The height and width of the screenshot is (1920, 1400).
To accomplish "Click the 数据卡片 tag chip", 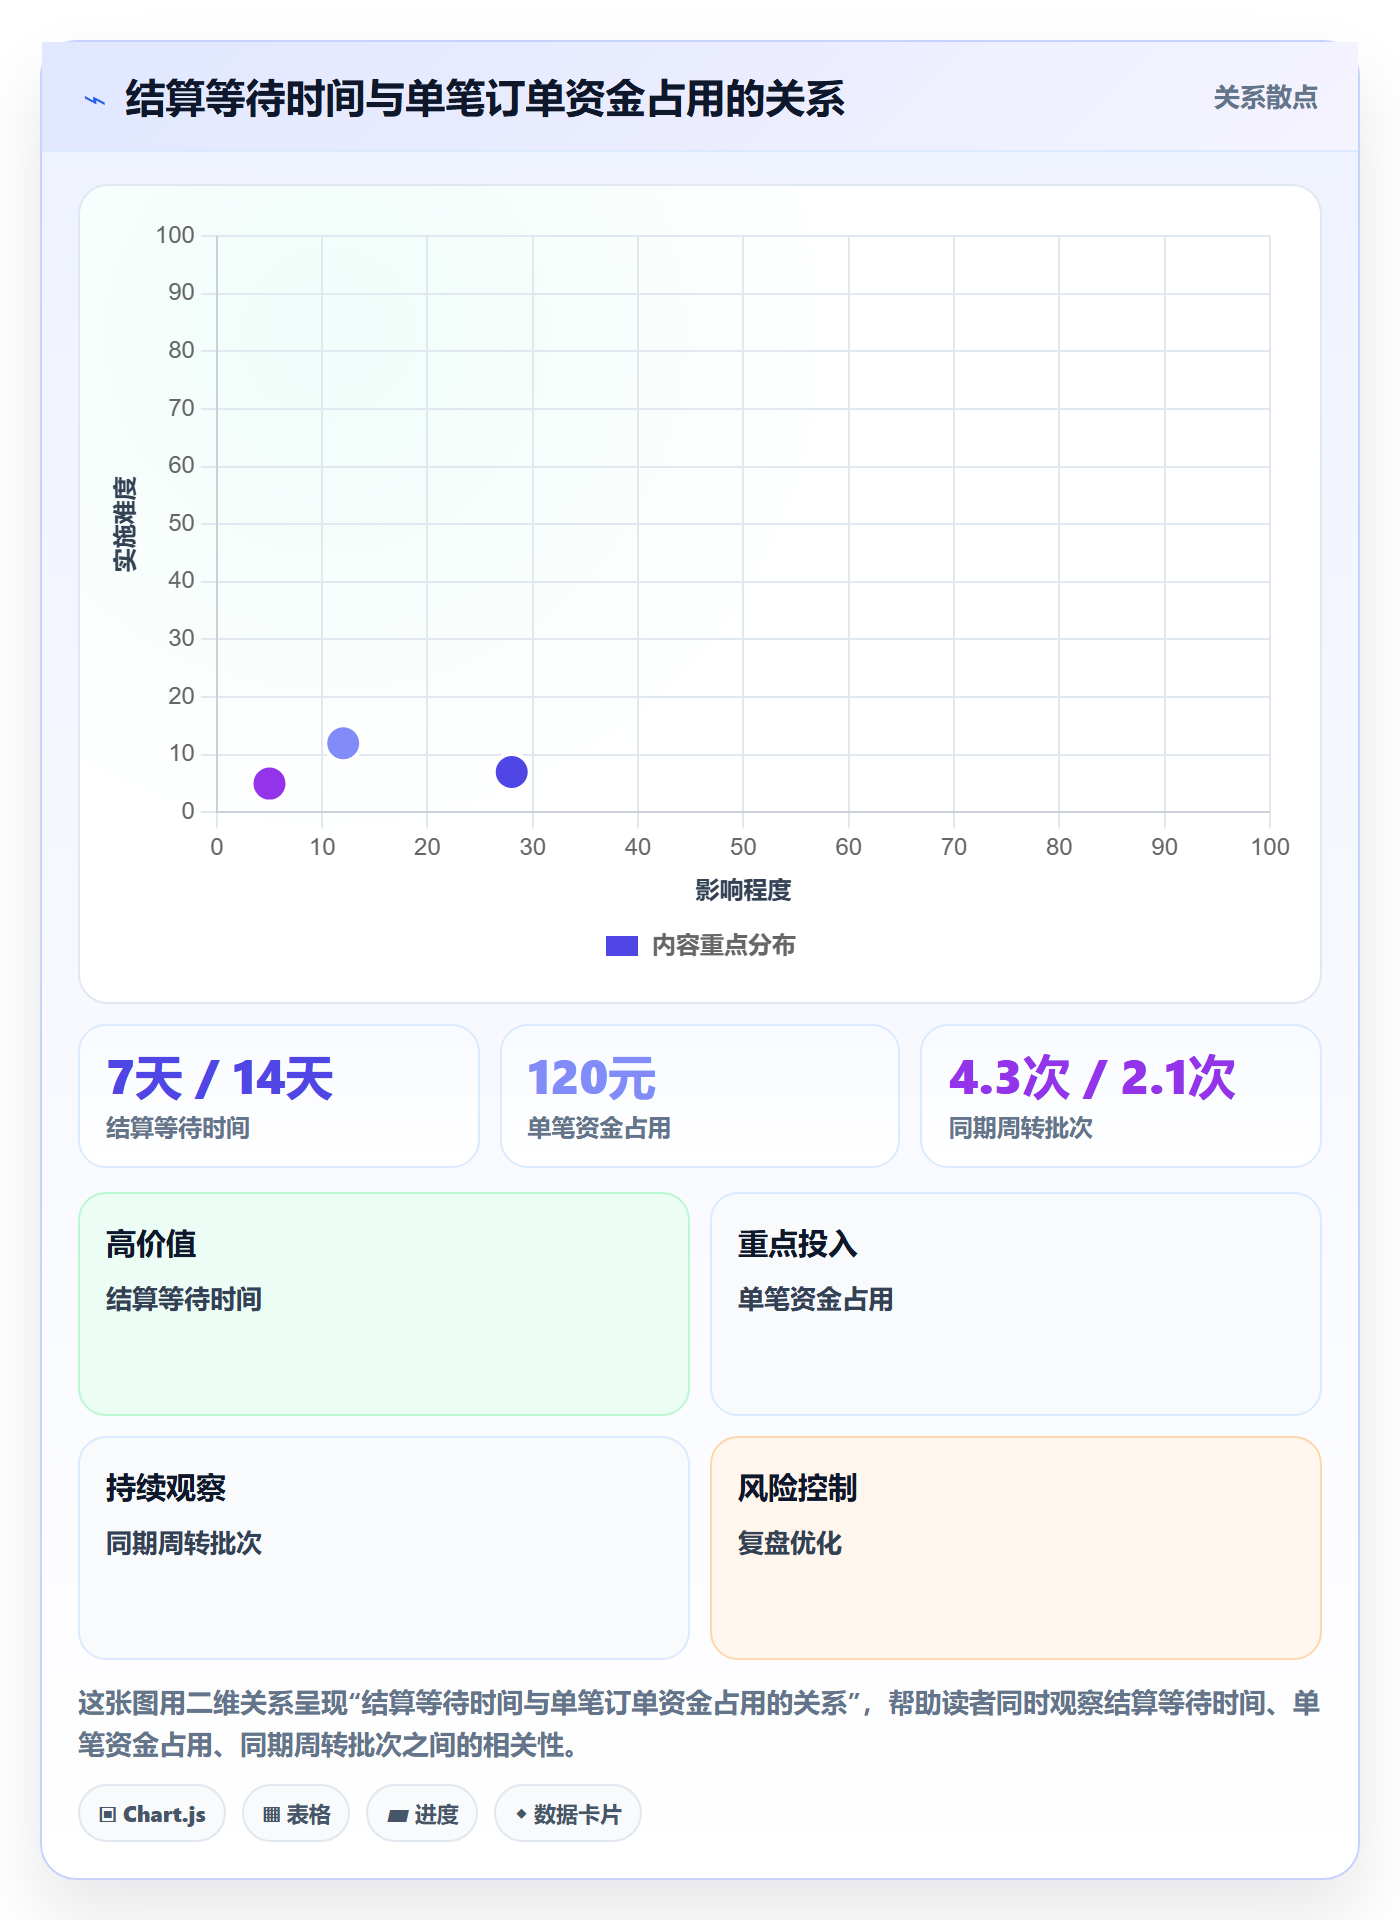I will tap(568, 1814).
